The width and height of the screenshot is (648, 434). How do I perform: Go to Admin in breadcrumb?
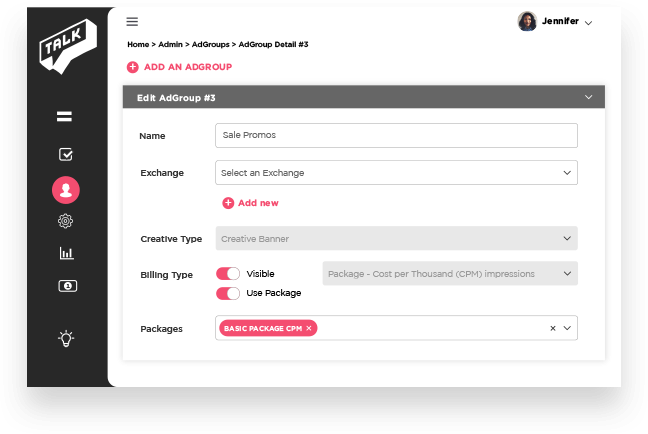click(170, 44)
